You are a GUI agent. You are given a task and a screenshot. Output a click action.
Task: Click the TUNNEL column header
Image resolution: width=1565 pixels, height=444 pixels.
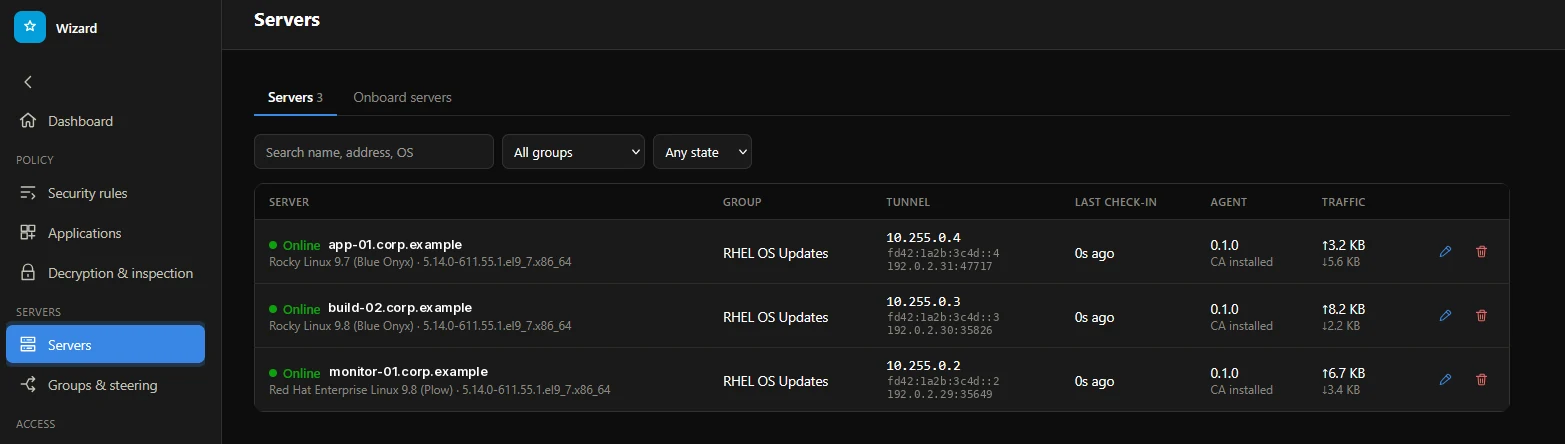point(908,202)
